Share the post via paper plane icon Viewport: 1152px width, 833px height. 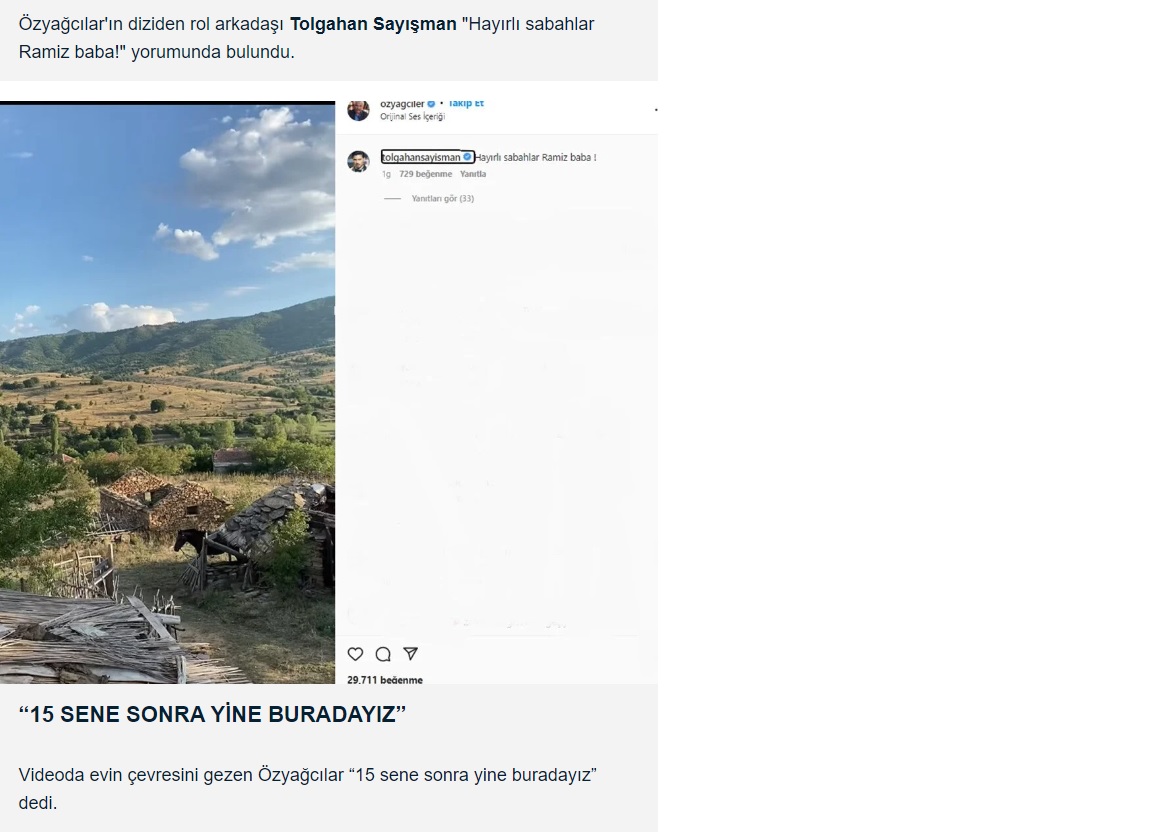410,654
